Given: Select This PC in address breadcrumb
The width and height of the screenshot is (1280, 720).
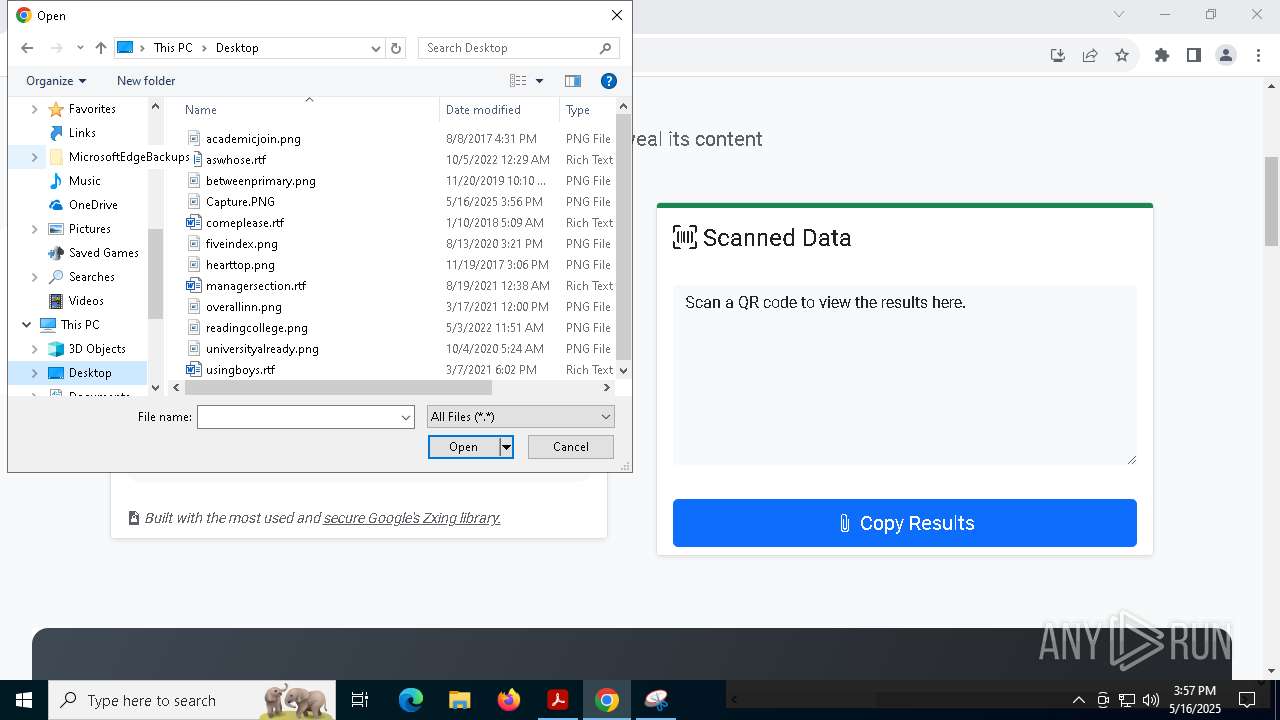Looking at the screenshot, I should coord(173,48).
